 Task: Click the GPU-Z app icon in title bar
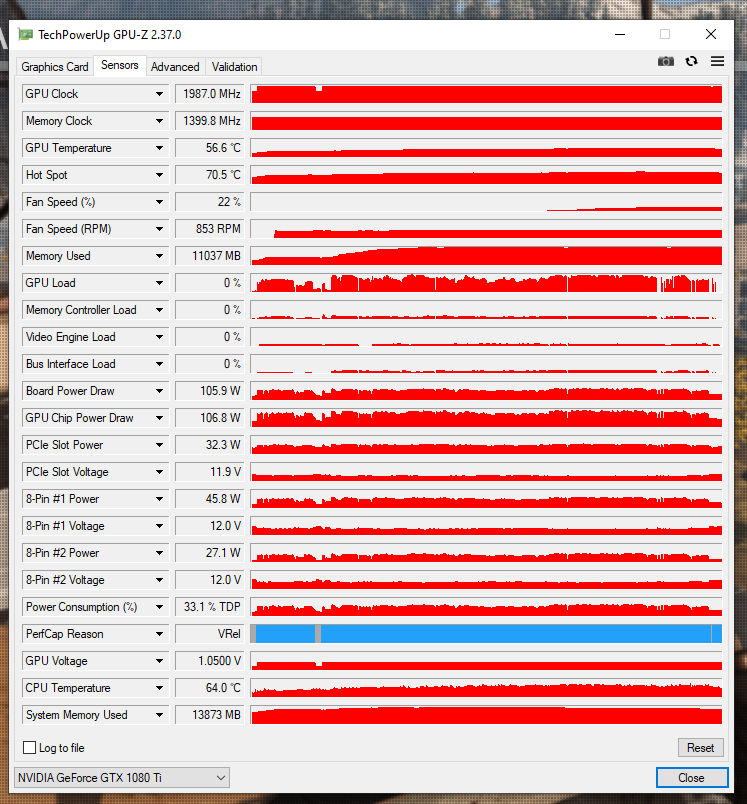[x=25, y=35]
